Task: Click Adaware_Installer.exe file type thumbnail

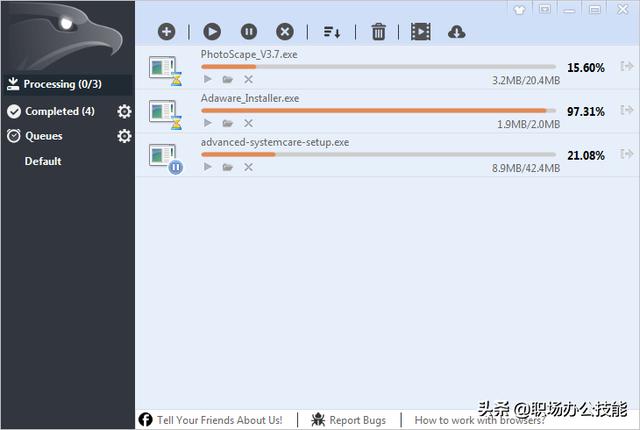Action: [x=165, y=114]
